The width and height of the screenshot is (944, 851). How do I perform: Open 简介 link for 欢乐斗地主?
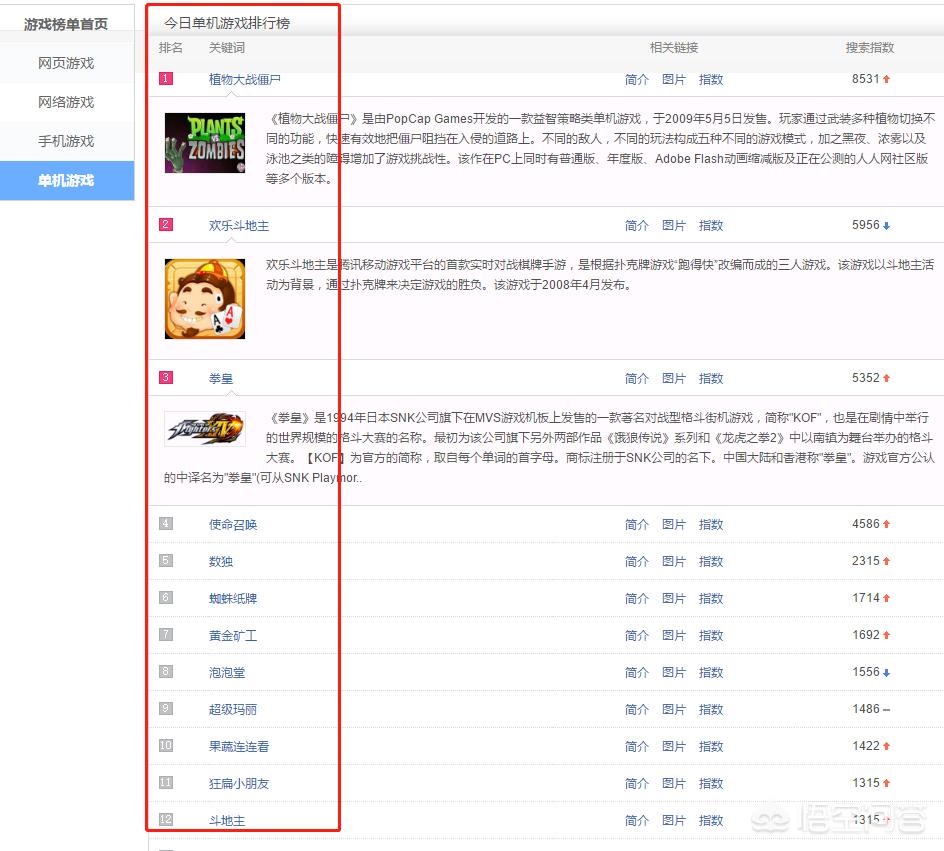point(636,226)
